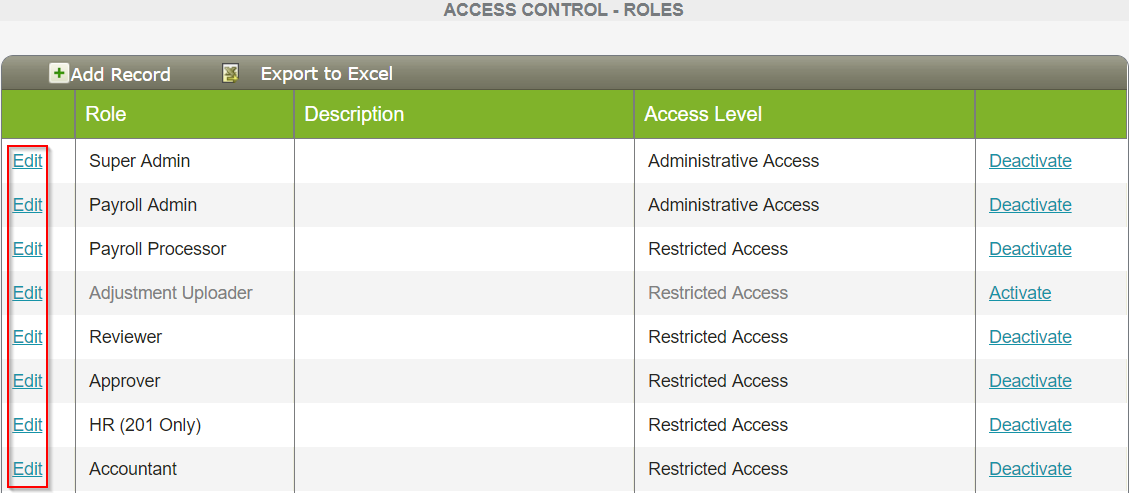Deactivate the Reviewer role
Viewport: 1129px width, 493px height.
coord(1030,337)
